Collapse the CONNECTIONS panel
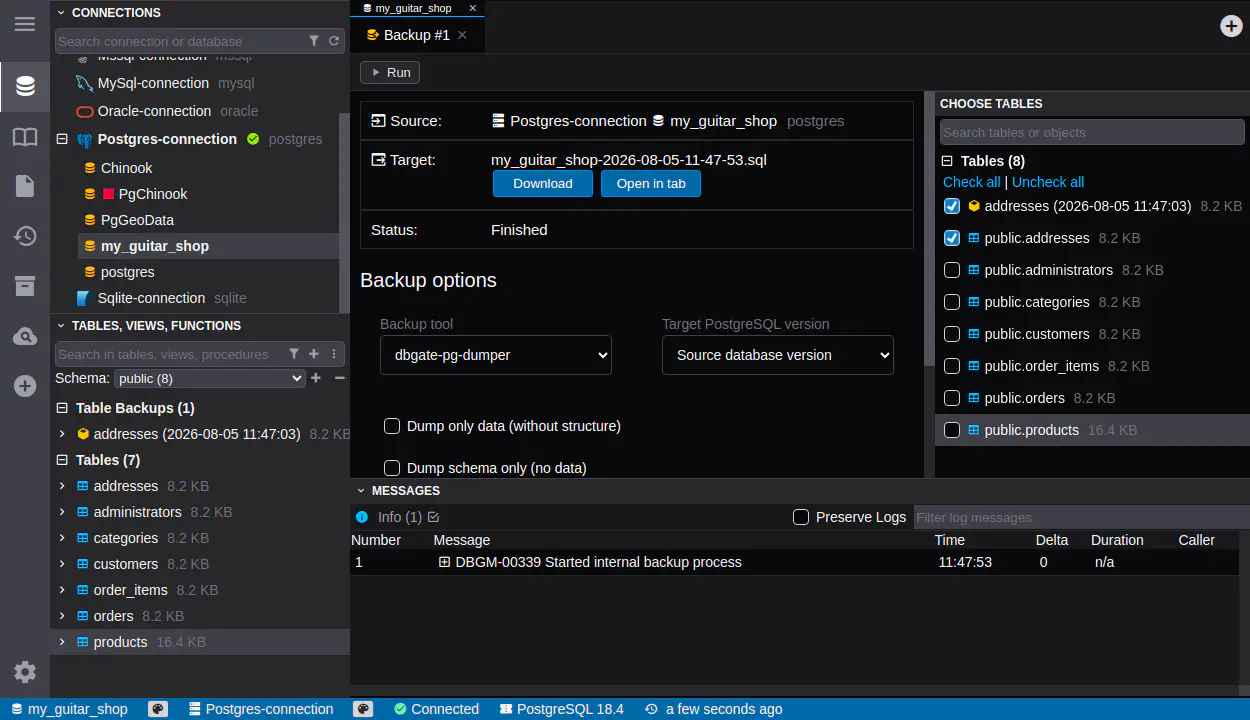 61,13
